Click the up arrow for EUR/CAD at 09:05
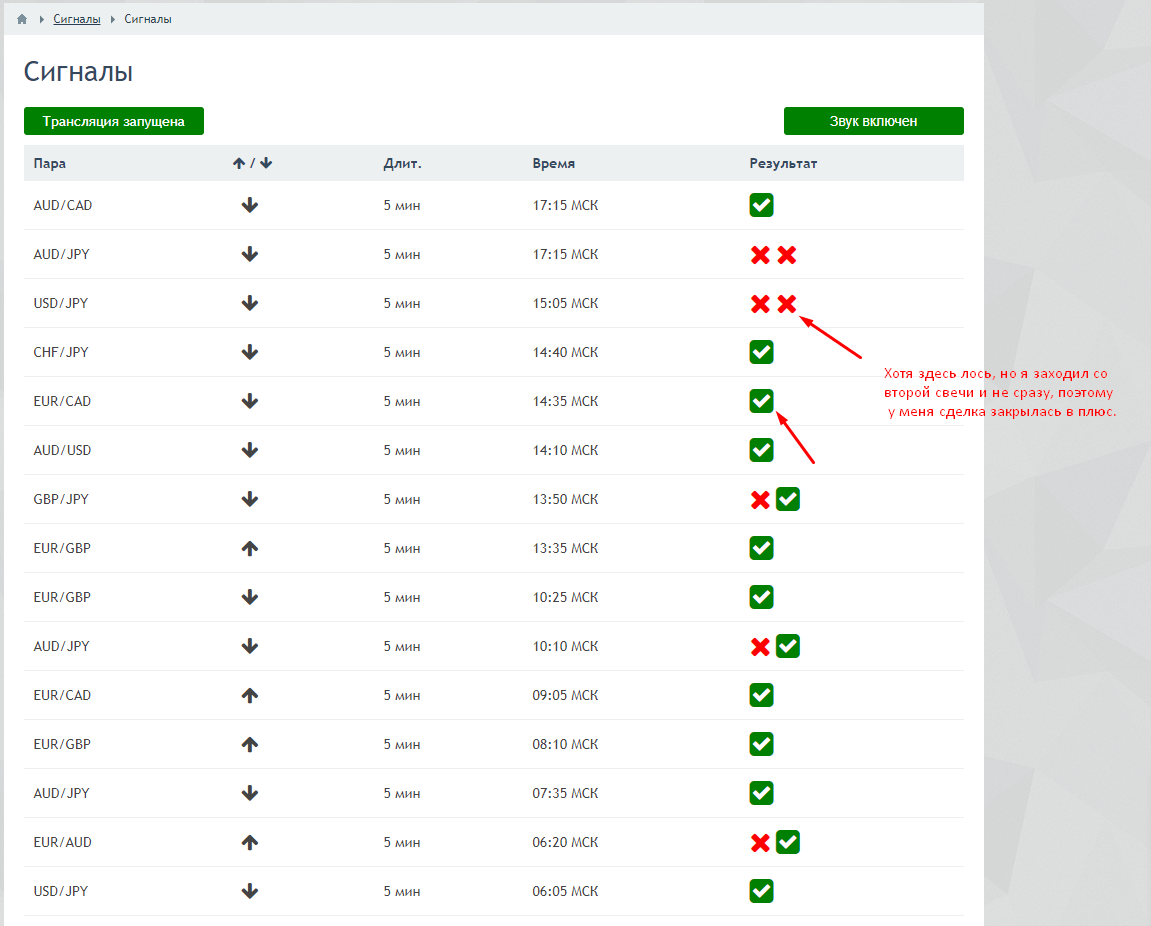The image size is (1151, 926). (250, 695)
